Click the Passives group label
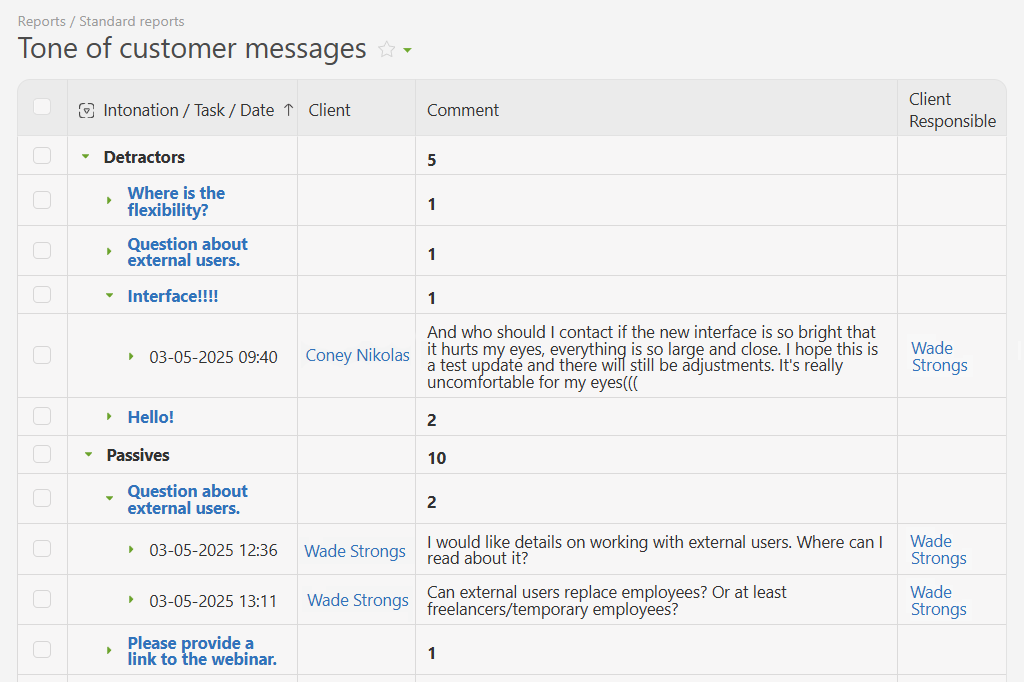 138,455
